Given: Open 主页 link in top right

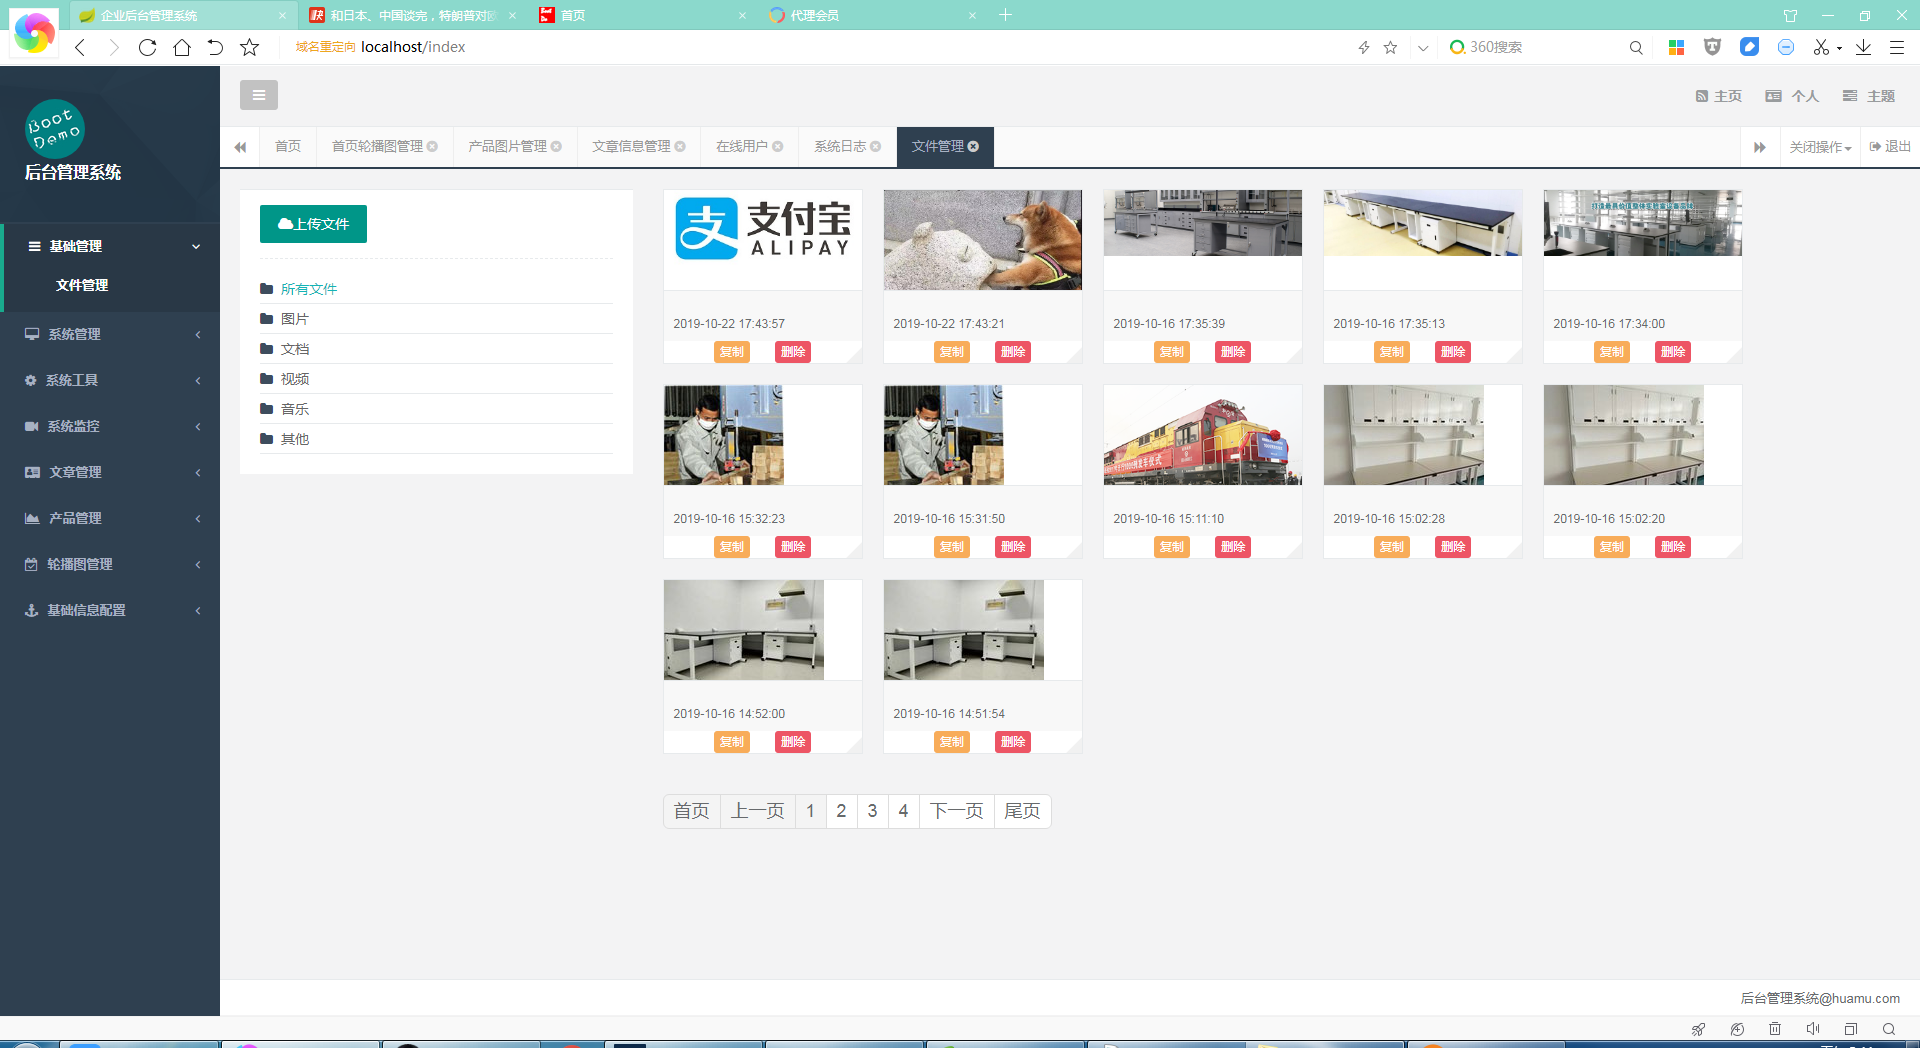Looking at the screenshot, I should (x=1719, y=96).
